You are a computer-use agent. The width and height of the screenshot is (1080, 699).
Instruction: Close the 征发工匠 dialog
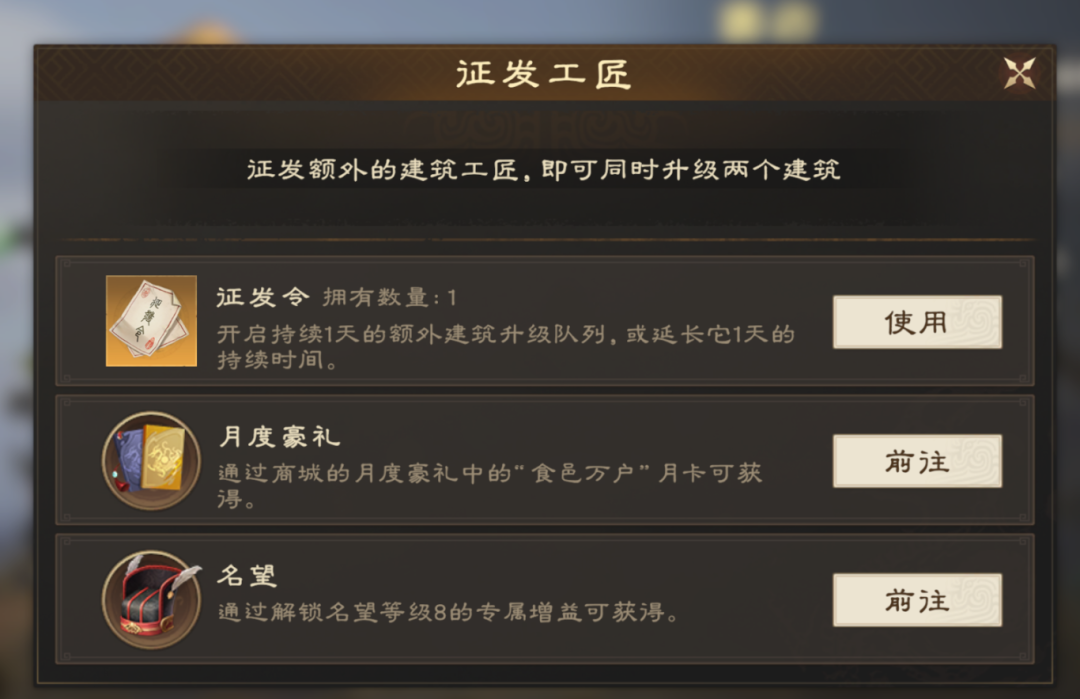click(1020, 73)
